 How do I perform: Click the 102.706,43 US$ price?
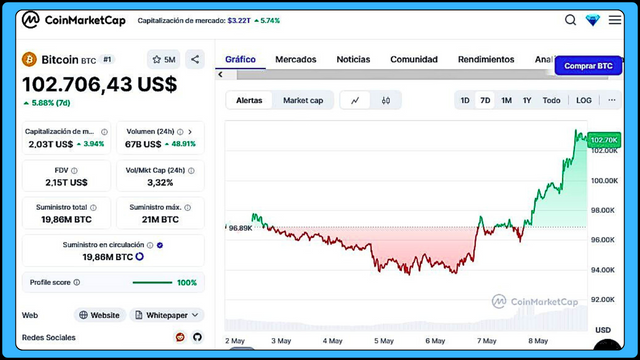pyautogui.click(x=100, y=84)
